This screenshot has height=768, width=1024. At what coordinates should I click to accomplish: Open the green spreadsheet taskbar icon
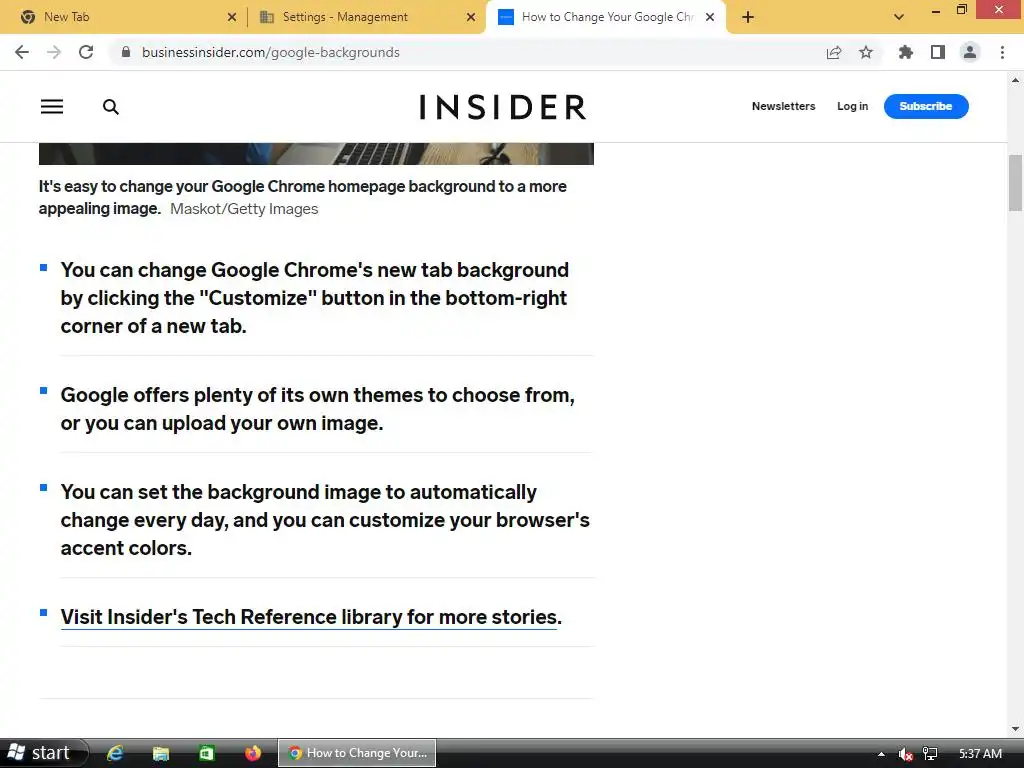coord(206,753)
